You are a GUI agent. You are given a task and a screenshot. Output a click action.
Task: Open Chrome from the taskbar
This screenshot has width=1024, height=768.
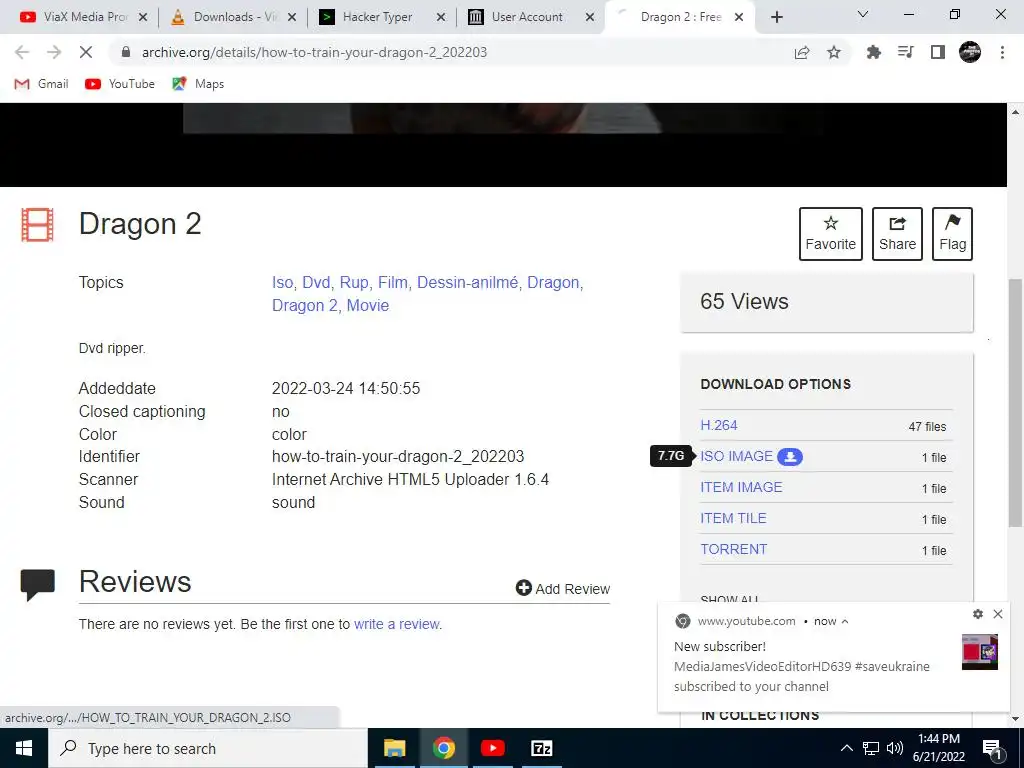pyautogui.click(x=443, y=748)
